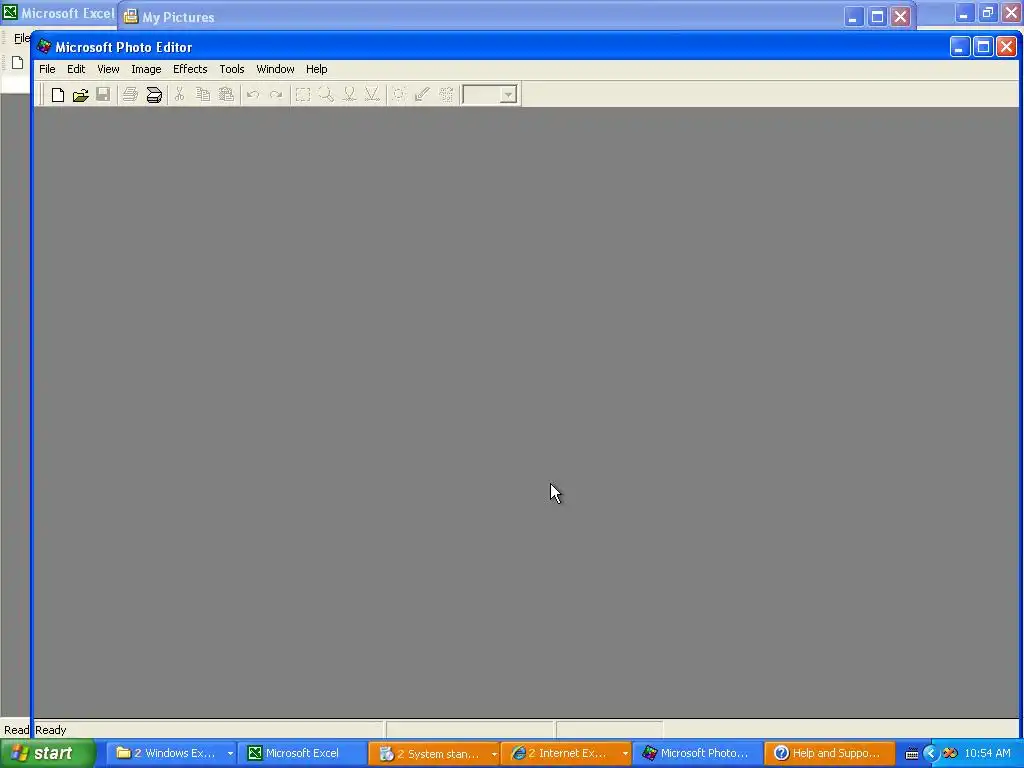The width and height of the screenshot is (1024, 768).
Task: Close the Microsoft Excel window
Action: [x=1012, y=13]
